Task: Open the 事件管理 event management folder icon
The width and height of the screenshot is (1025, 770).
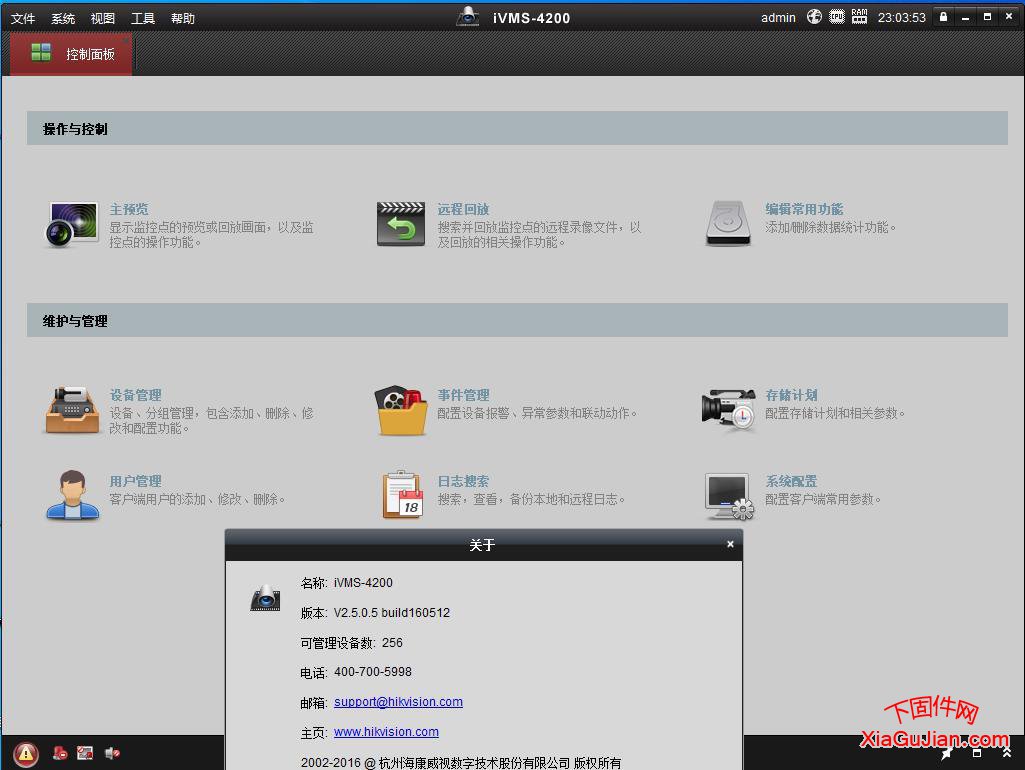Action: pos(401,410)
